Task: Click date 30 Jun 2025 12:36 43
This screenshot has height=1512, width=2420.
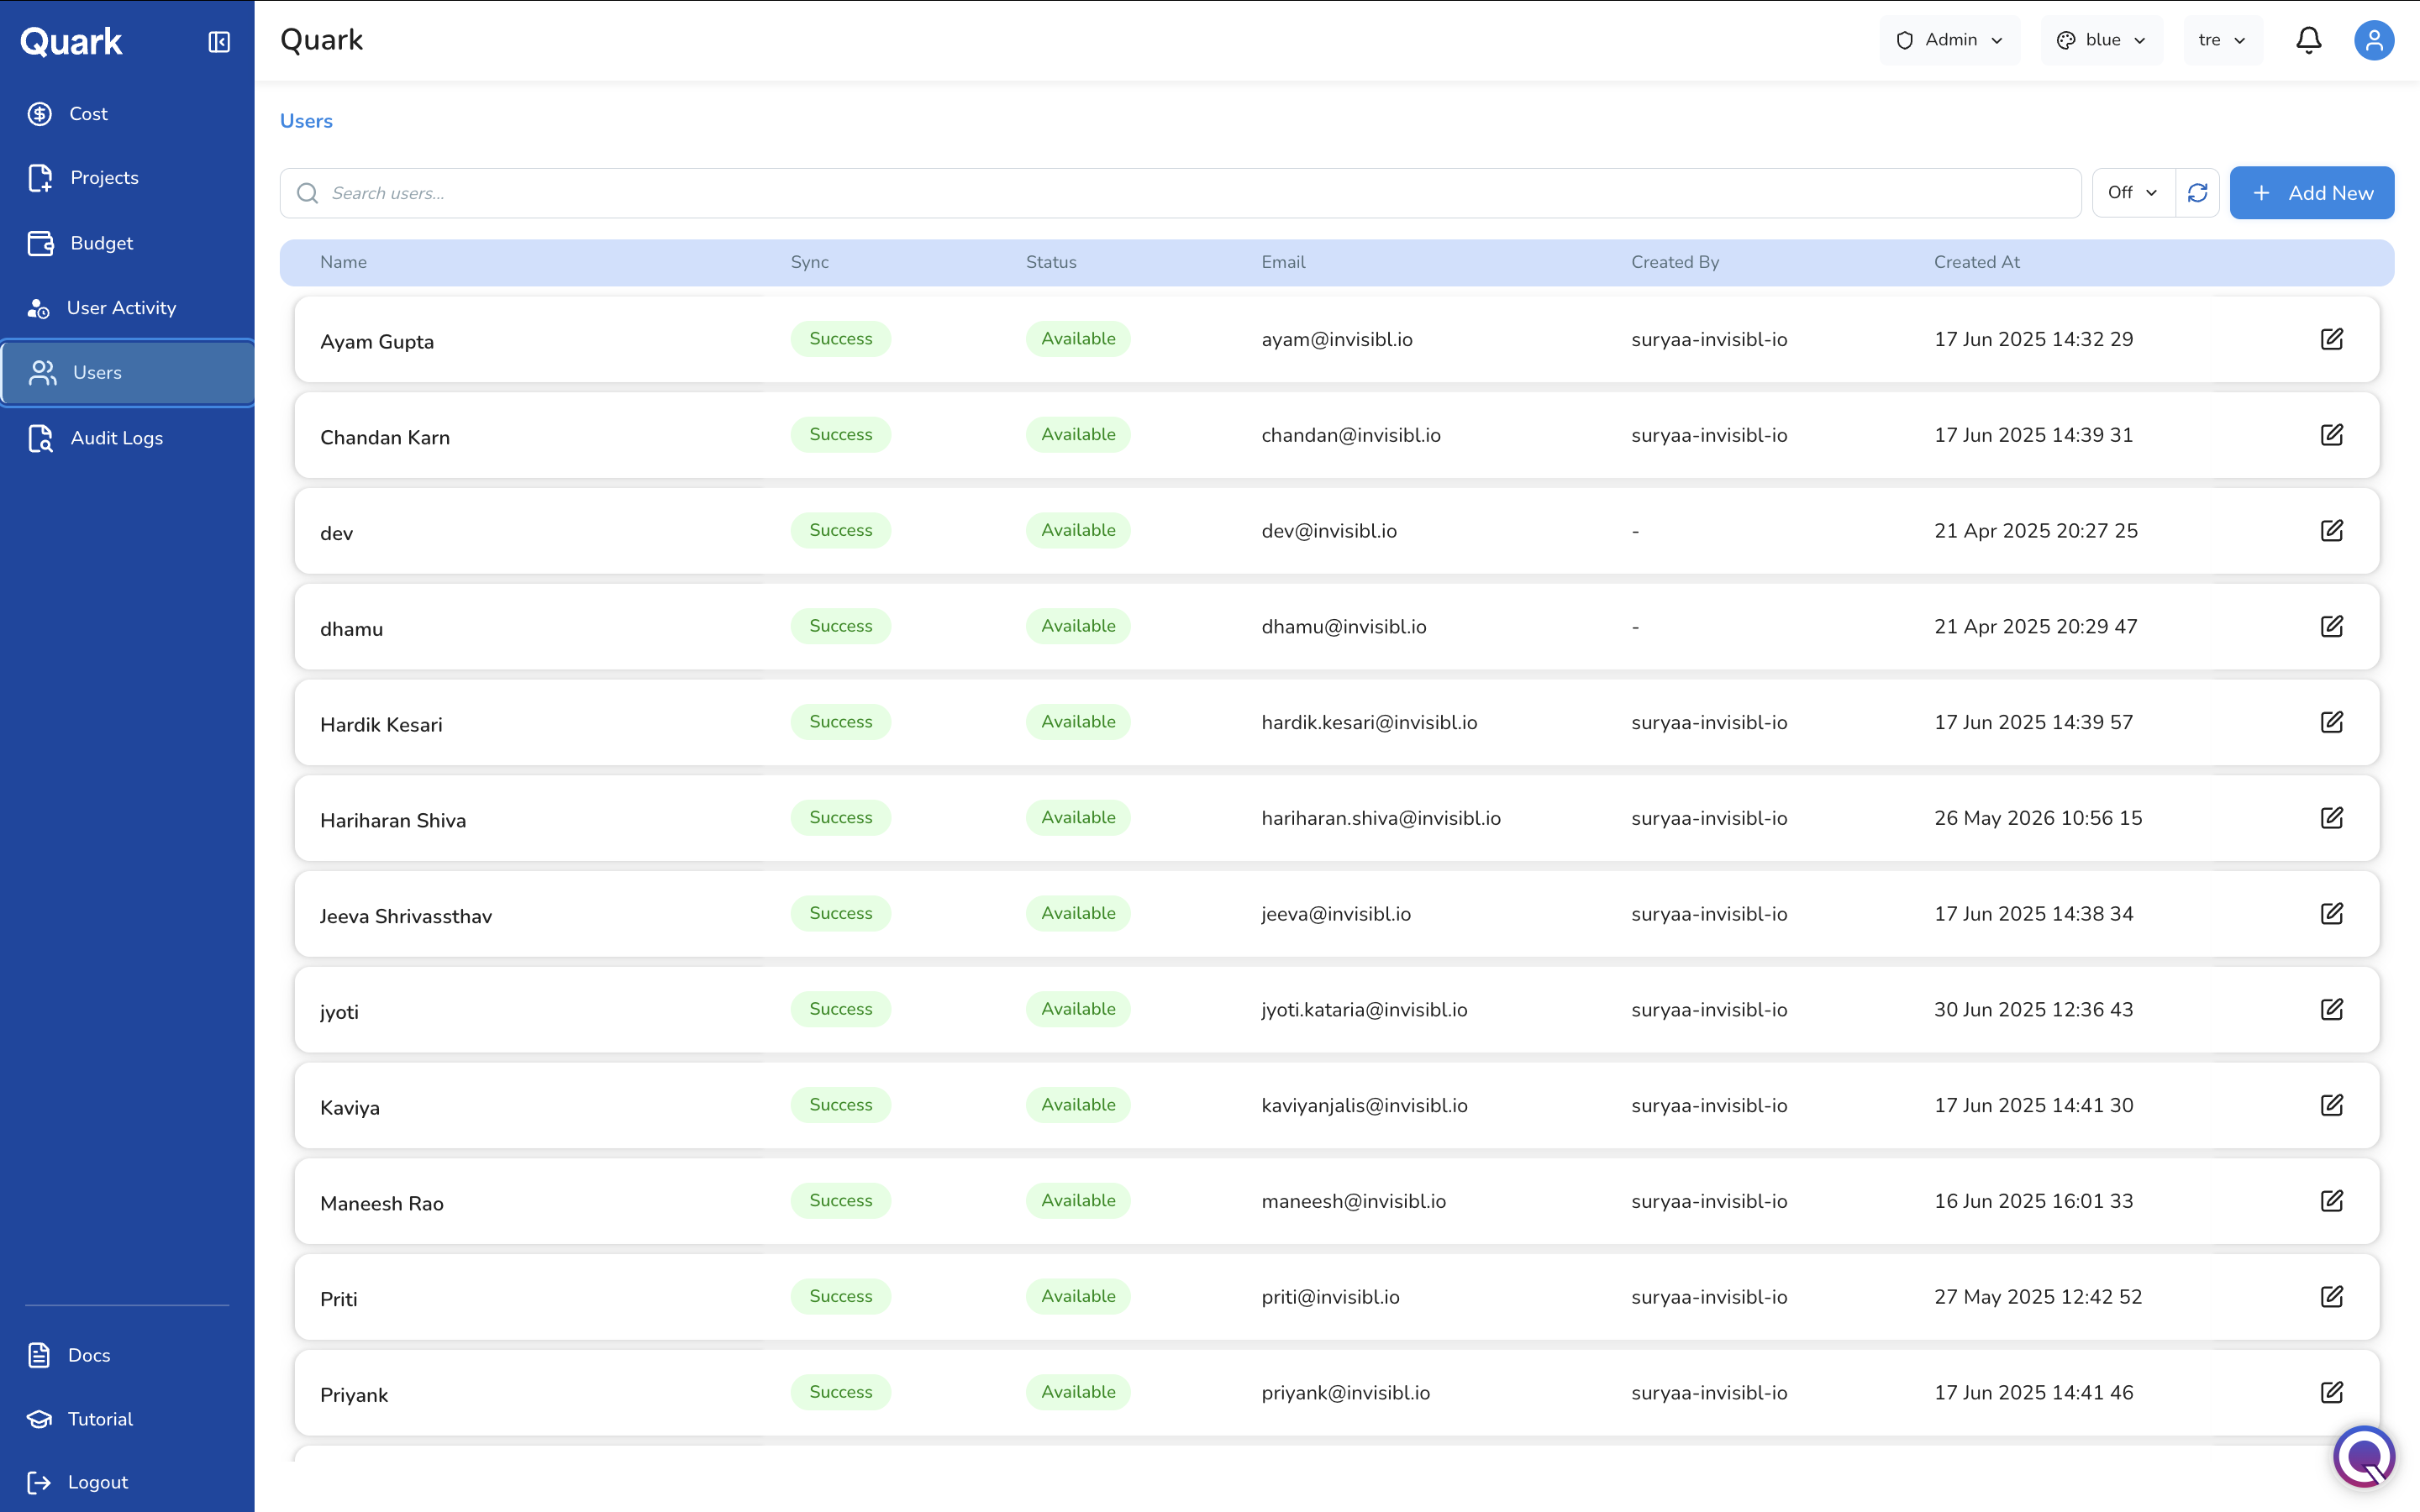Action: 2033,1009
